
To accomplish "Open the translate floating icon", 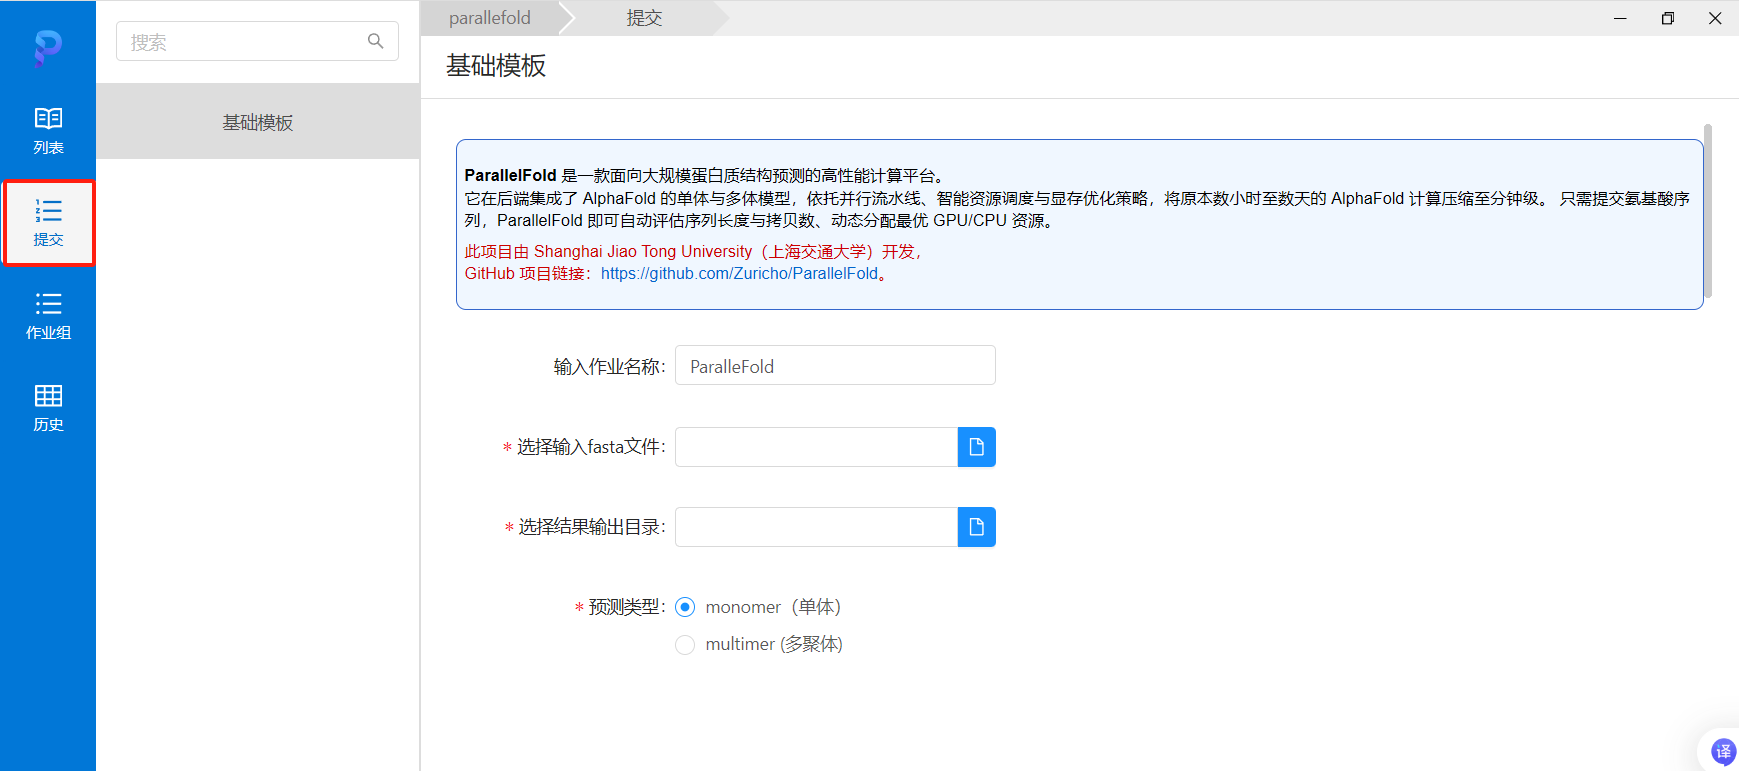I will coord(1724,751).
